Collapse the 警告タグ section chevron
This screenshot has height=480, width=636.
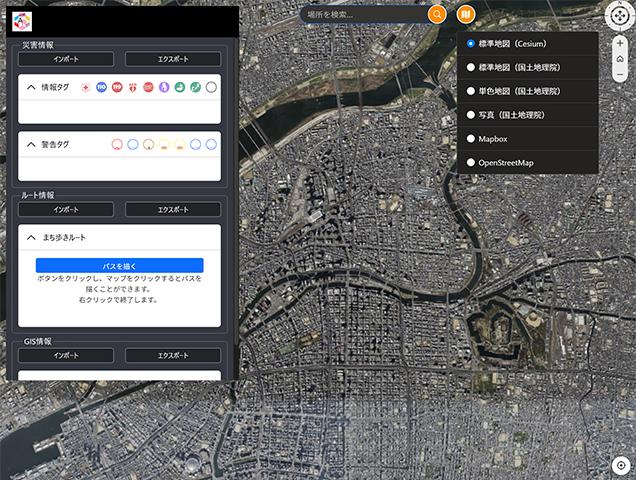(x=31, y=144)
